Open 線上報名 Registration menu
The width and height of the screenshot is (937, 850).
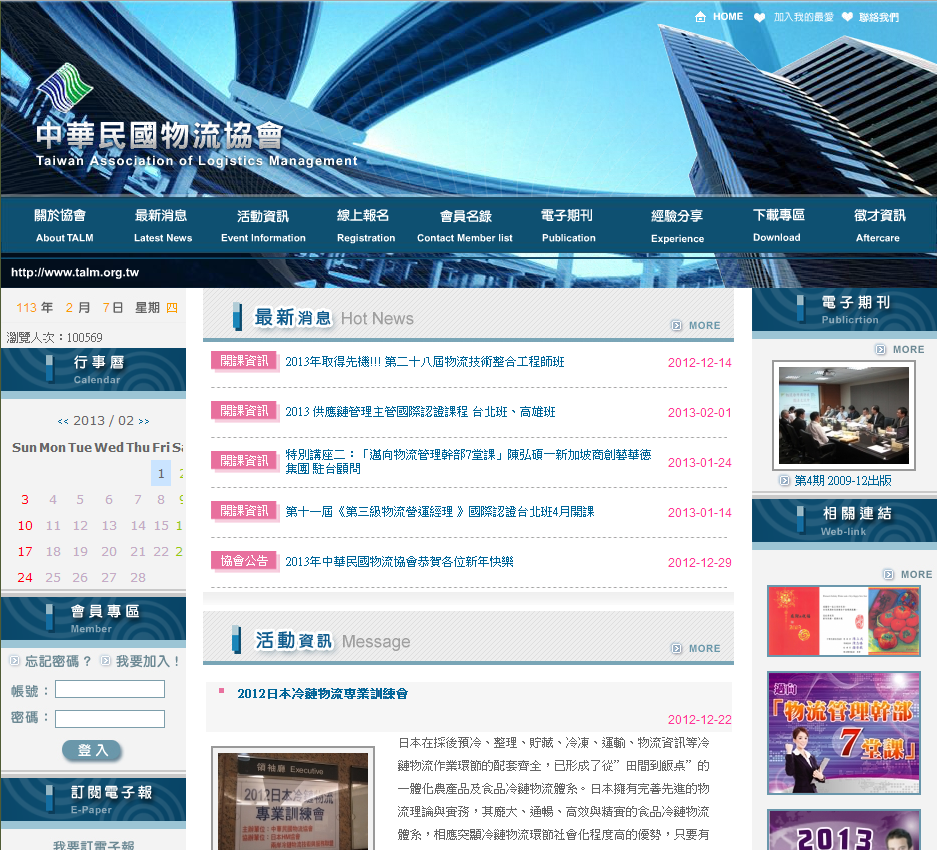click(366, 225)
